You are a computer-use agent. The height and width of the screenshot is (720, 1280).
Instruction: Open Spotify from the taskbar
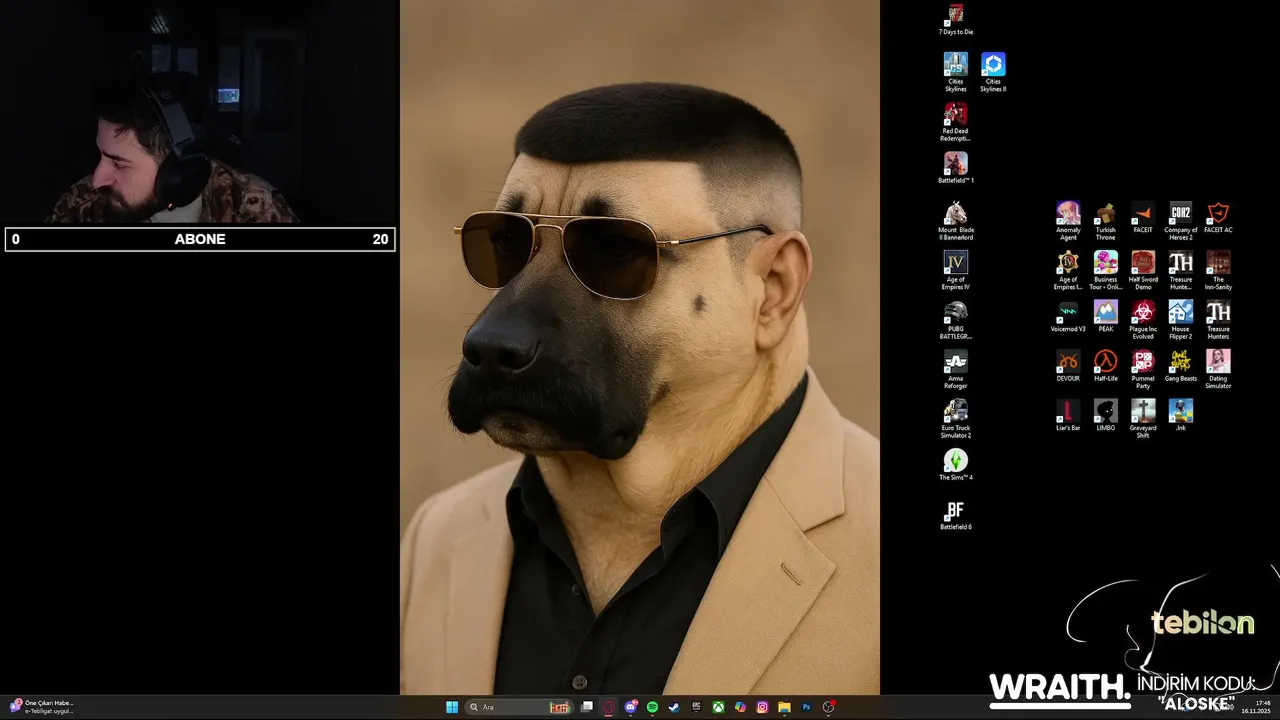coord(653,707)
